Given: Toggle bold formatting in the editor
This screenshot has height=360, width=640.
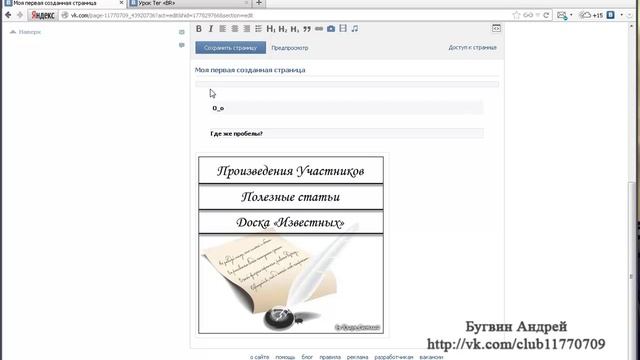Looking at the screenshot, I should pos(199,29).
